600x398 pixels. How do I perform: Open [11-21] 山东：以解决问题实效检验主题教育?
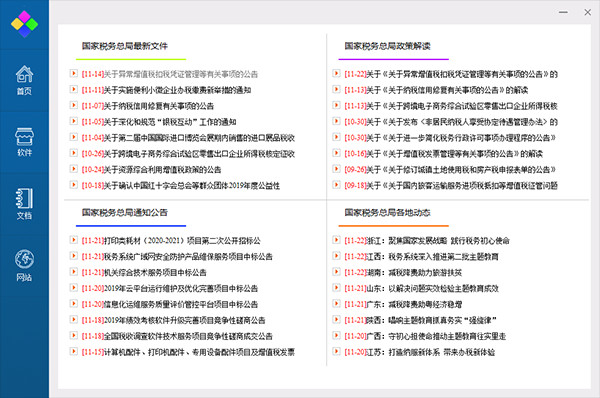[x=421, y=289]
